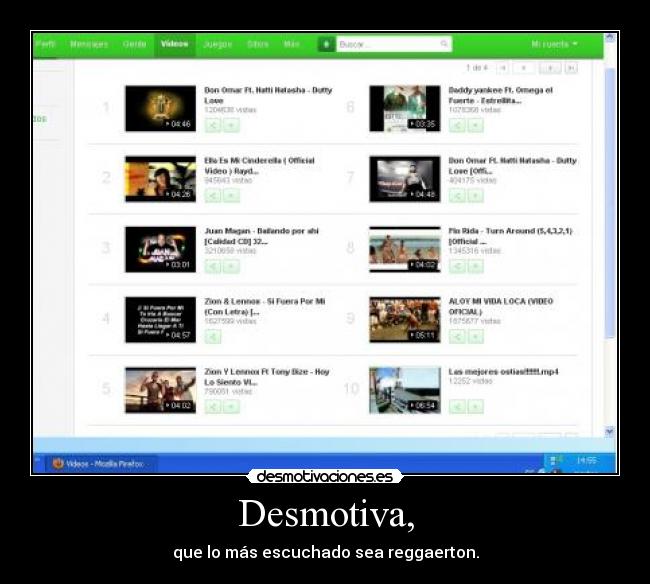Open the Mensajes tab

pos(89,44)
